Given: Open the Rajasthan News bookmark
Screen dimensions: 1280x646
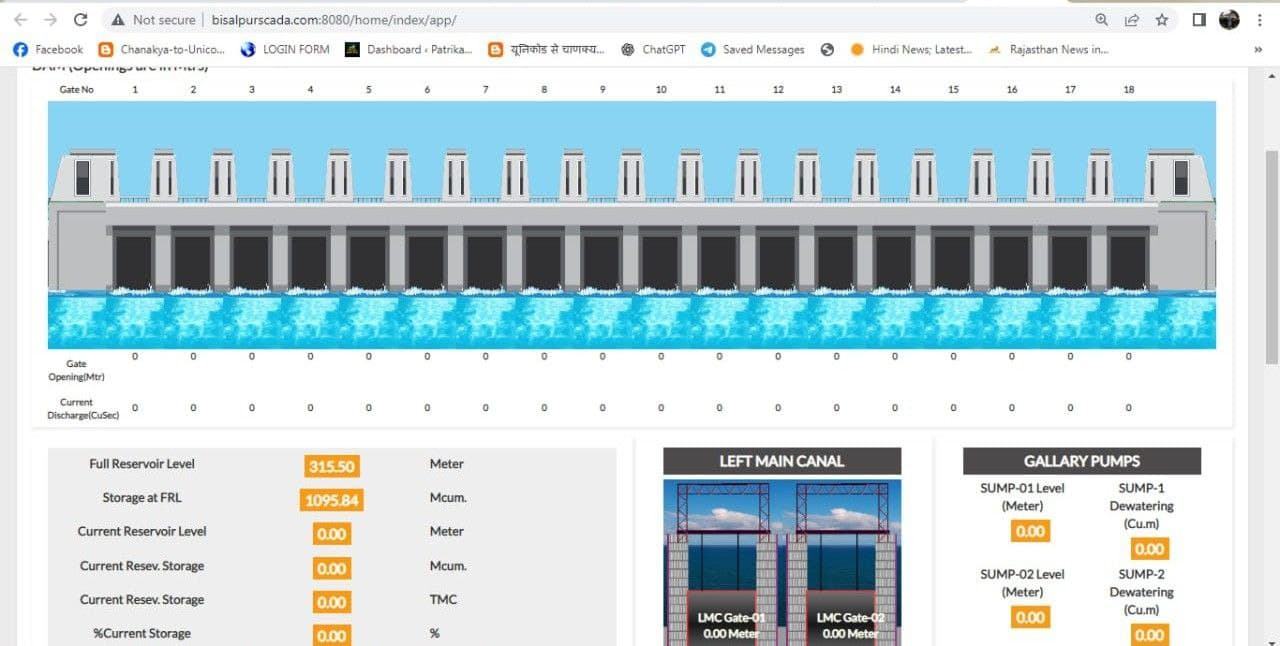Looking at the screenshot, I should (x=1048, y=49).
